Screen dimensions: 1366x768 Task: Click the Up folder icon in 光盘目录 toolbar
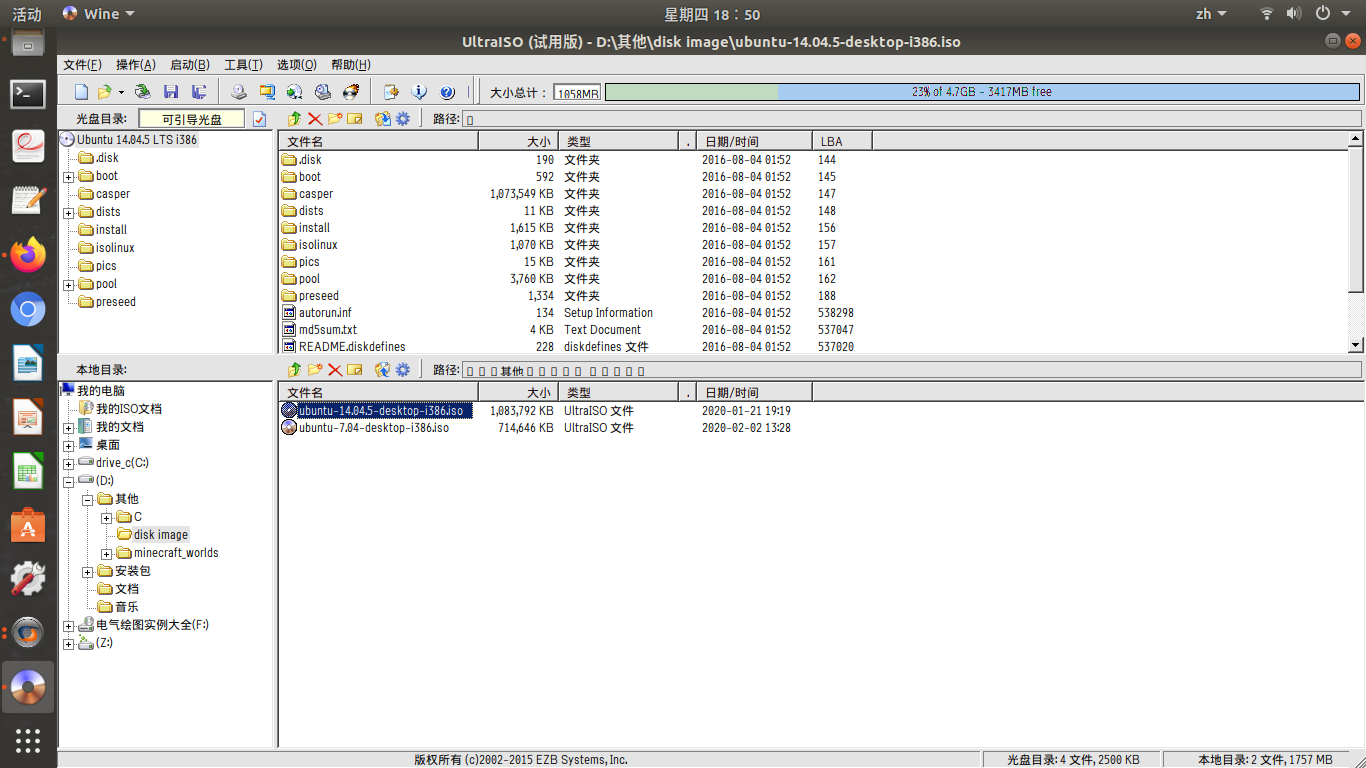(x=294, y=119)
